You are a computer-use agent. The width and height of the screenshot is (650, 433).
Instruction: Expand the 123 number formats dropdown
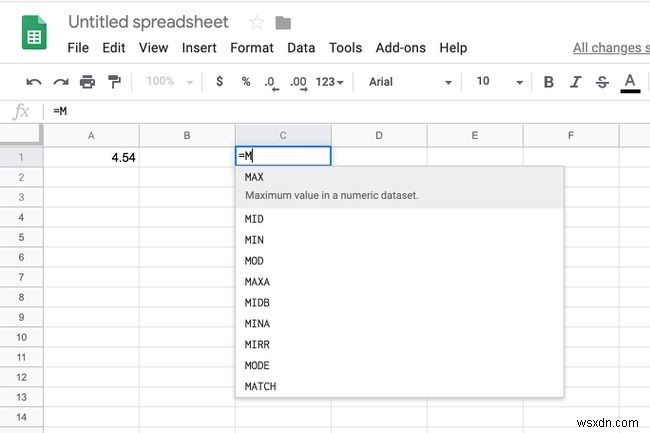(x=329, y=82)
